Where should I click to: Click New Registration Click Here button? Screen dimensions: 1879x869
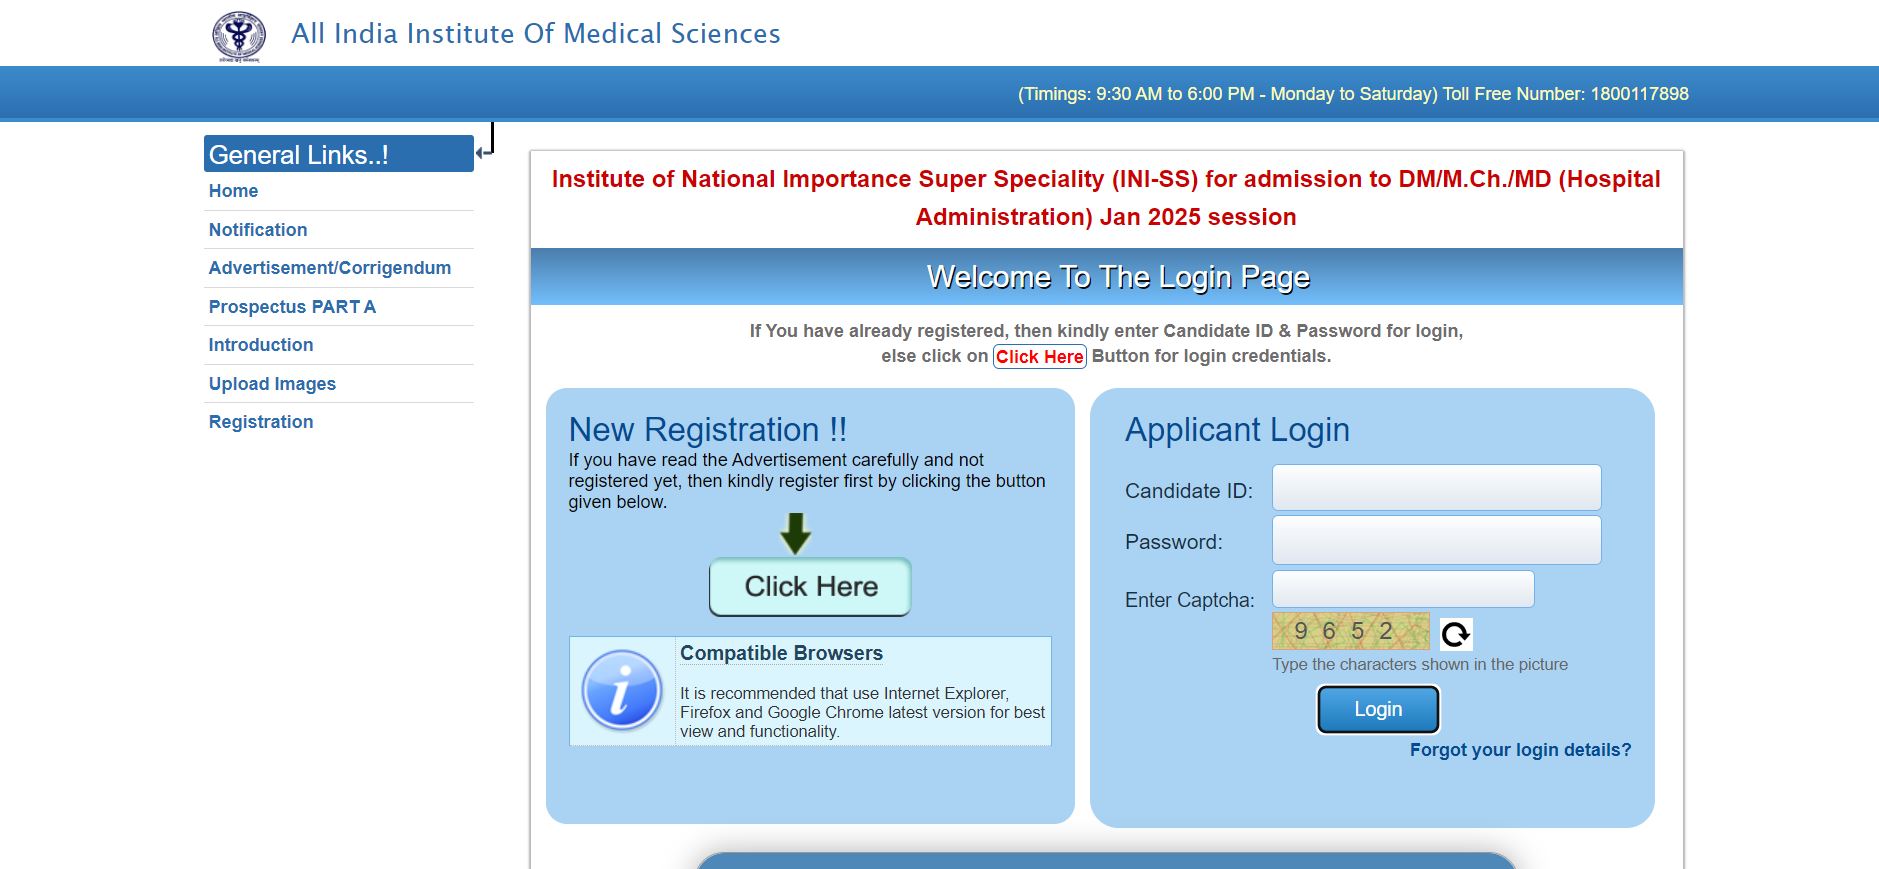tap(810, 587)
